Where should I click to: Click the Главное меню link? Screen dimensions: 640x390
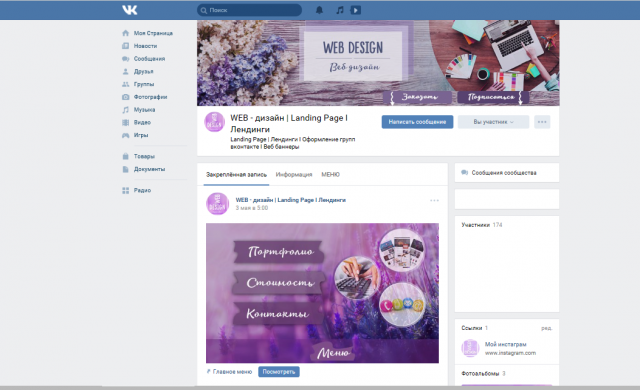[232, 372]
